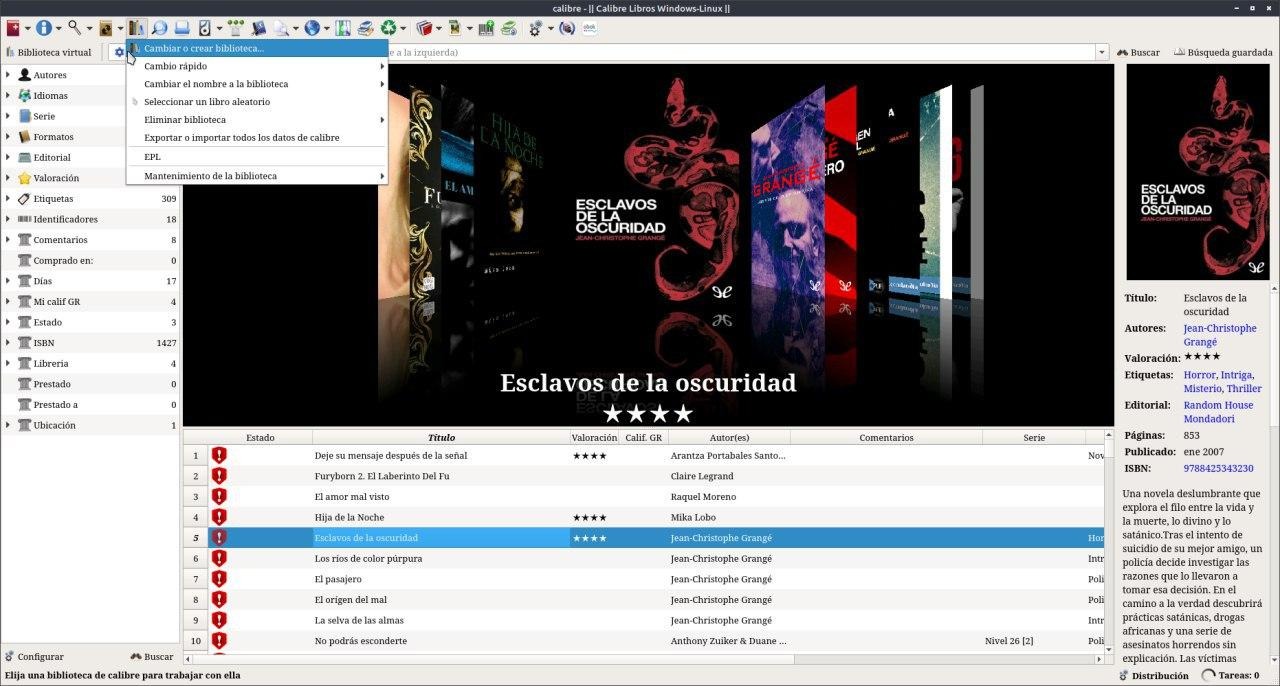Open the search box history dropdown arrow
The width and height of the screenshot is (1280, 686).
pos(1102,52)
